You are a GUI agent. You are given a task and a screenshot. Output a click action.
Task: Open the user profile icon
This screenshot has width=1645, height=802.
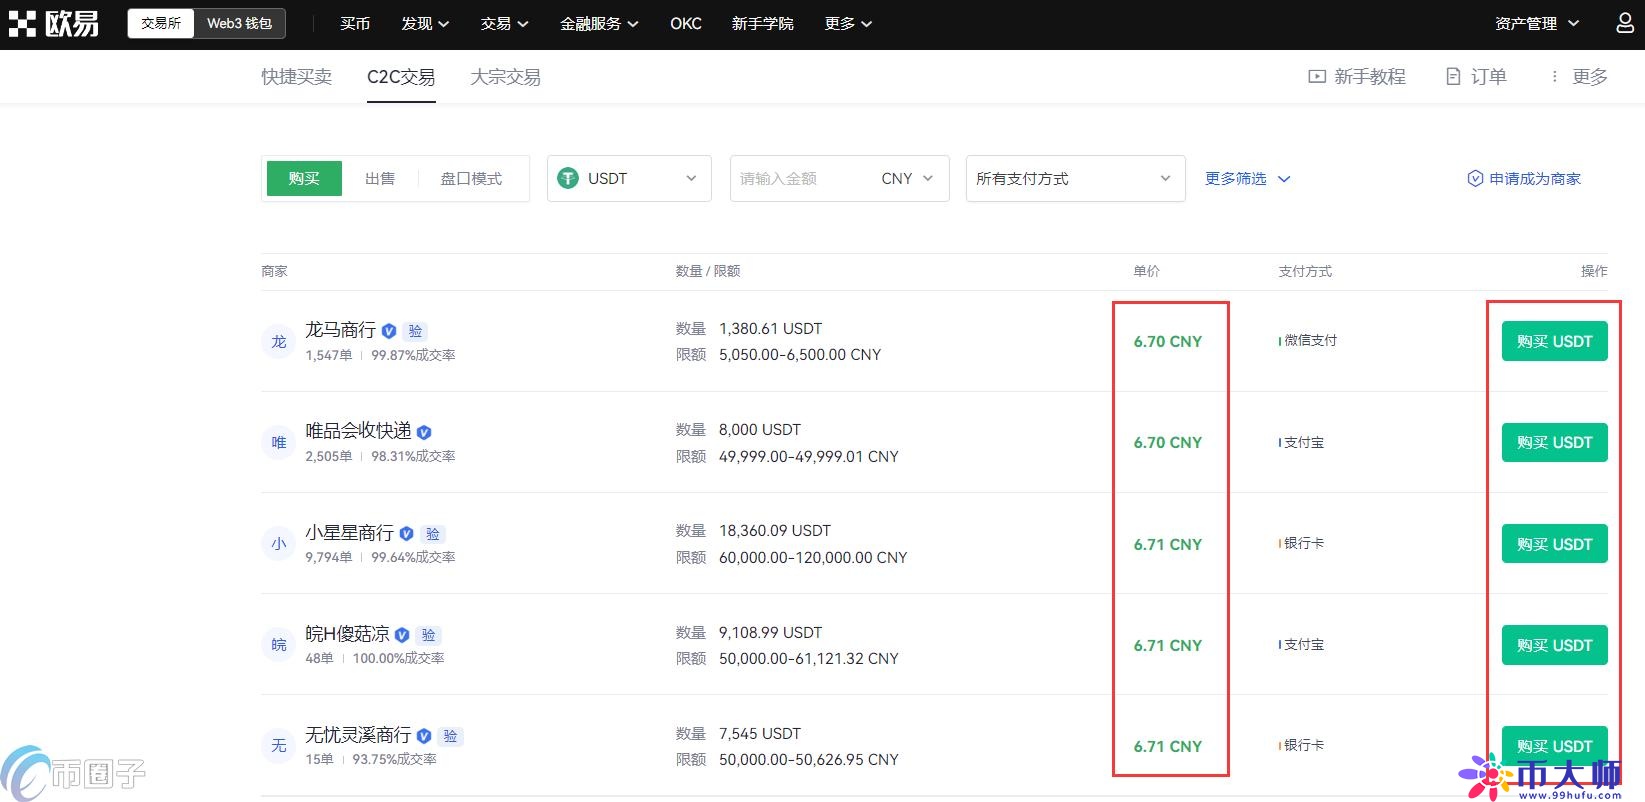pos(1625,23)
